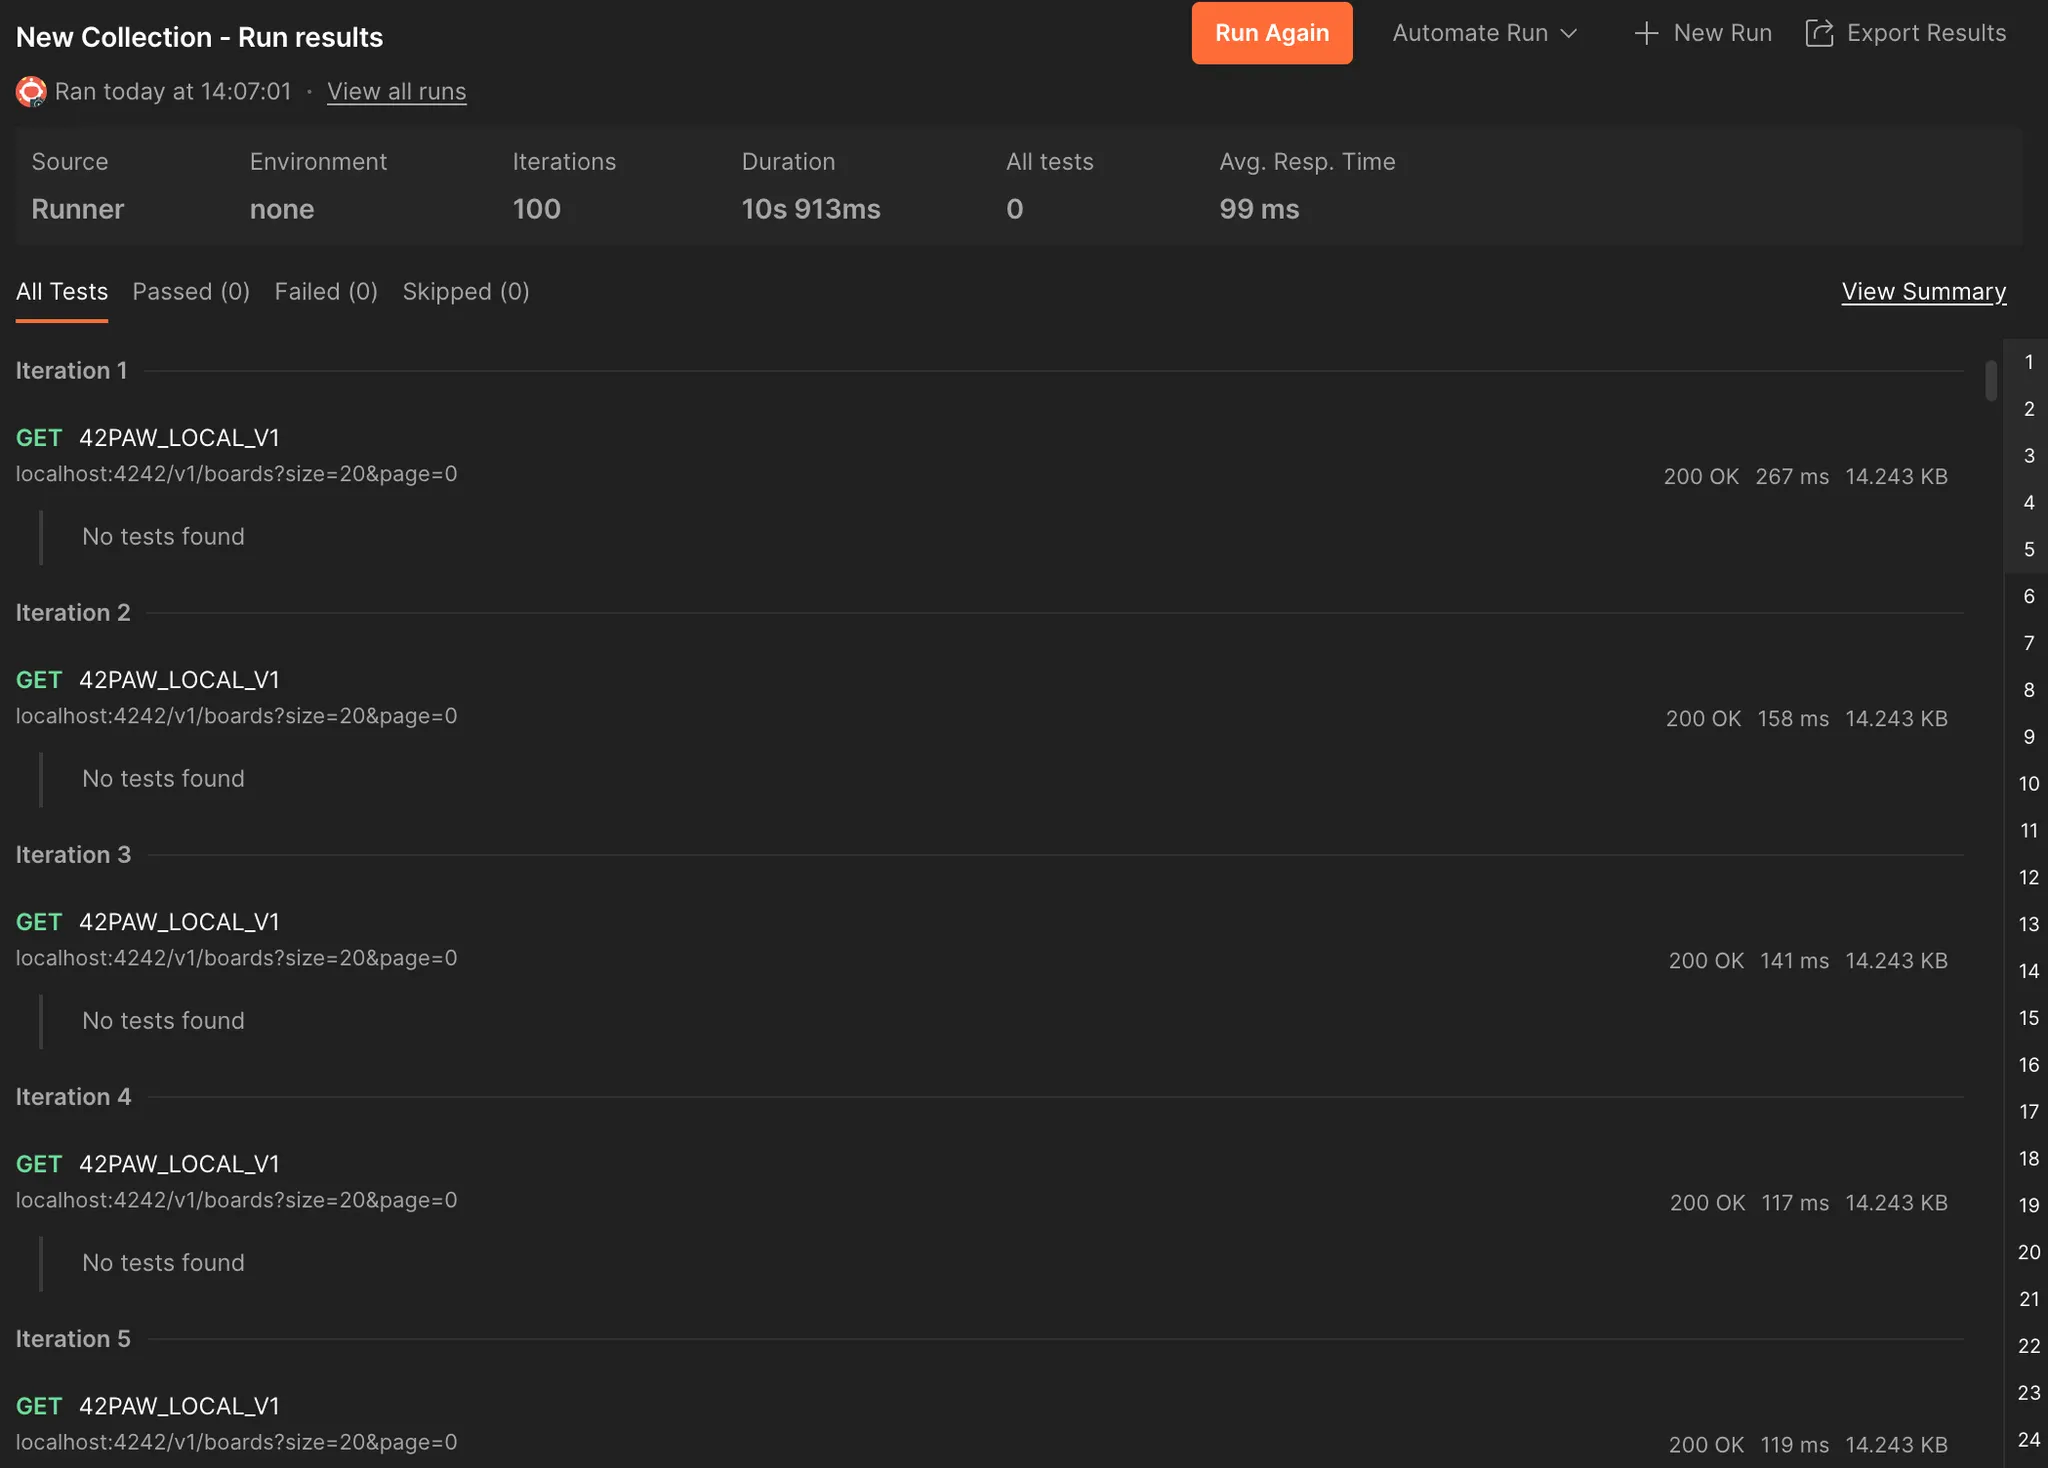Open the Iteration 1 GET 42PAW_LOCAL_V1 request
This screenshot has width=2048, height=1468.
pos(179,438)
